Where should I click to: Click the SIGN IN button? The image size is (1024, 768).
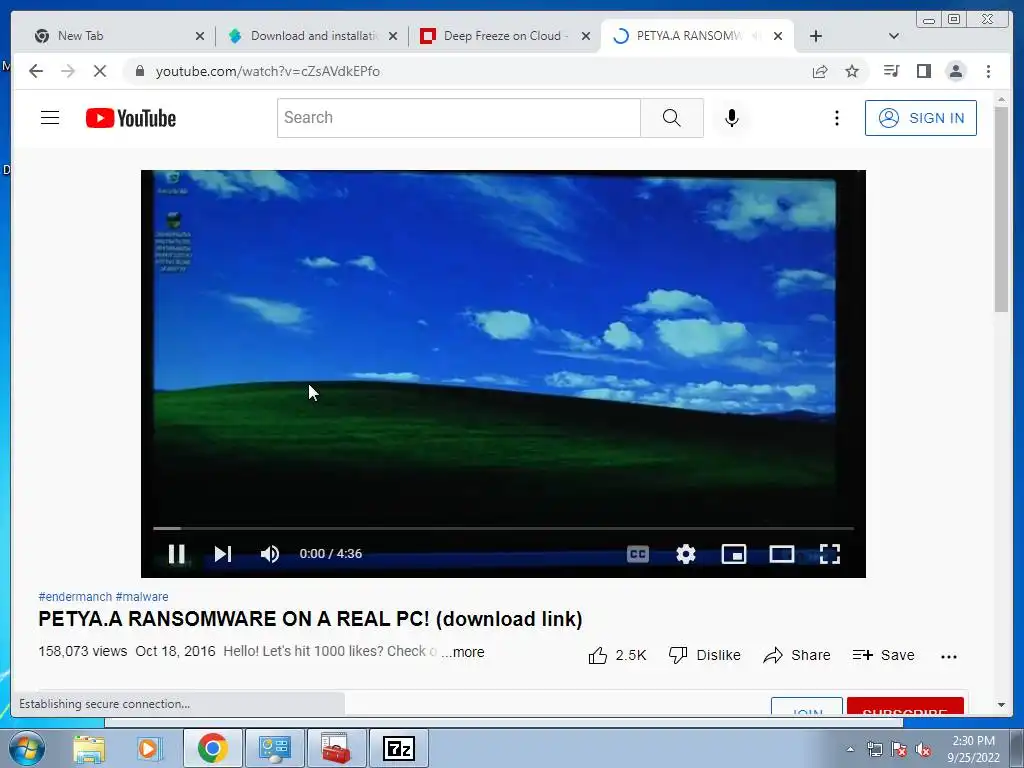921,118
